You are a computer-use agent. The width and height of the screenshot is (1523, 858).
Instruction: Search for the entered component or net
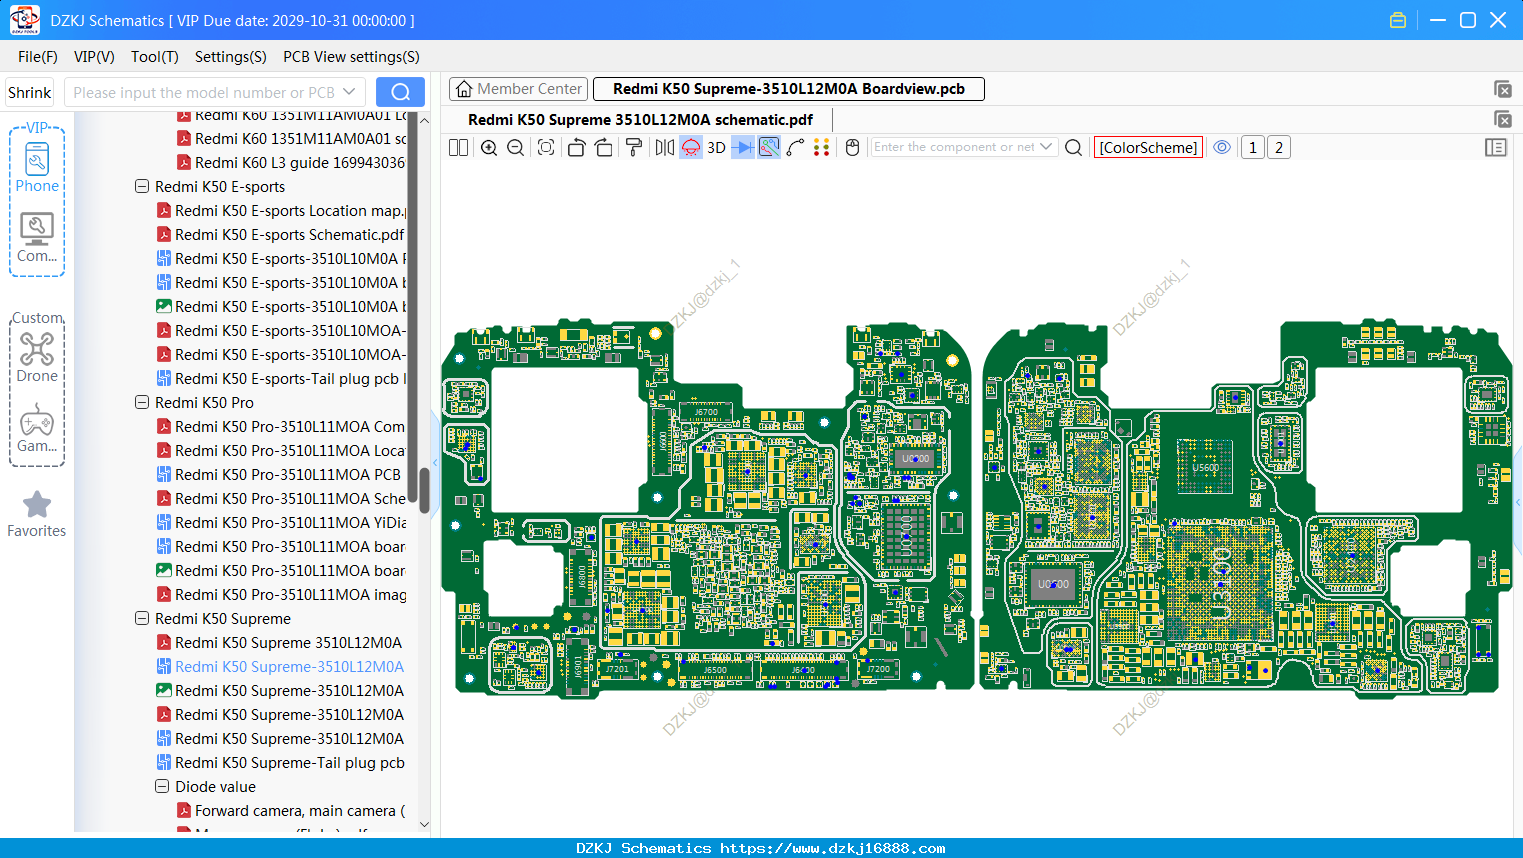pos(1074,148)
